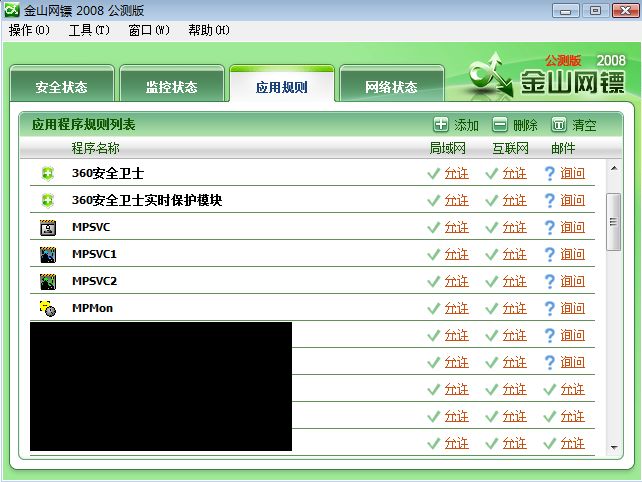Click the 互联网 column header
This screenshot has height=482, width=642.
pyautogui.click(x=511, y=148)
